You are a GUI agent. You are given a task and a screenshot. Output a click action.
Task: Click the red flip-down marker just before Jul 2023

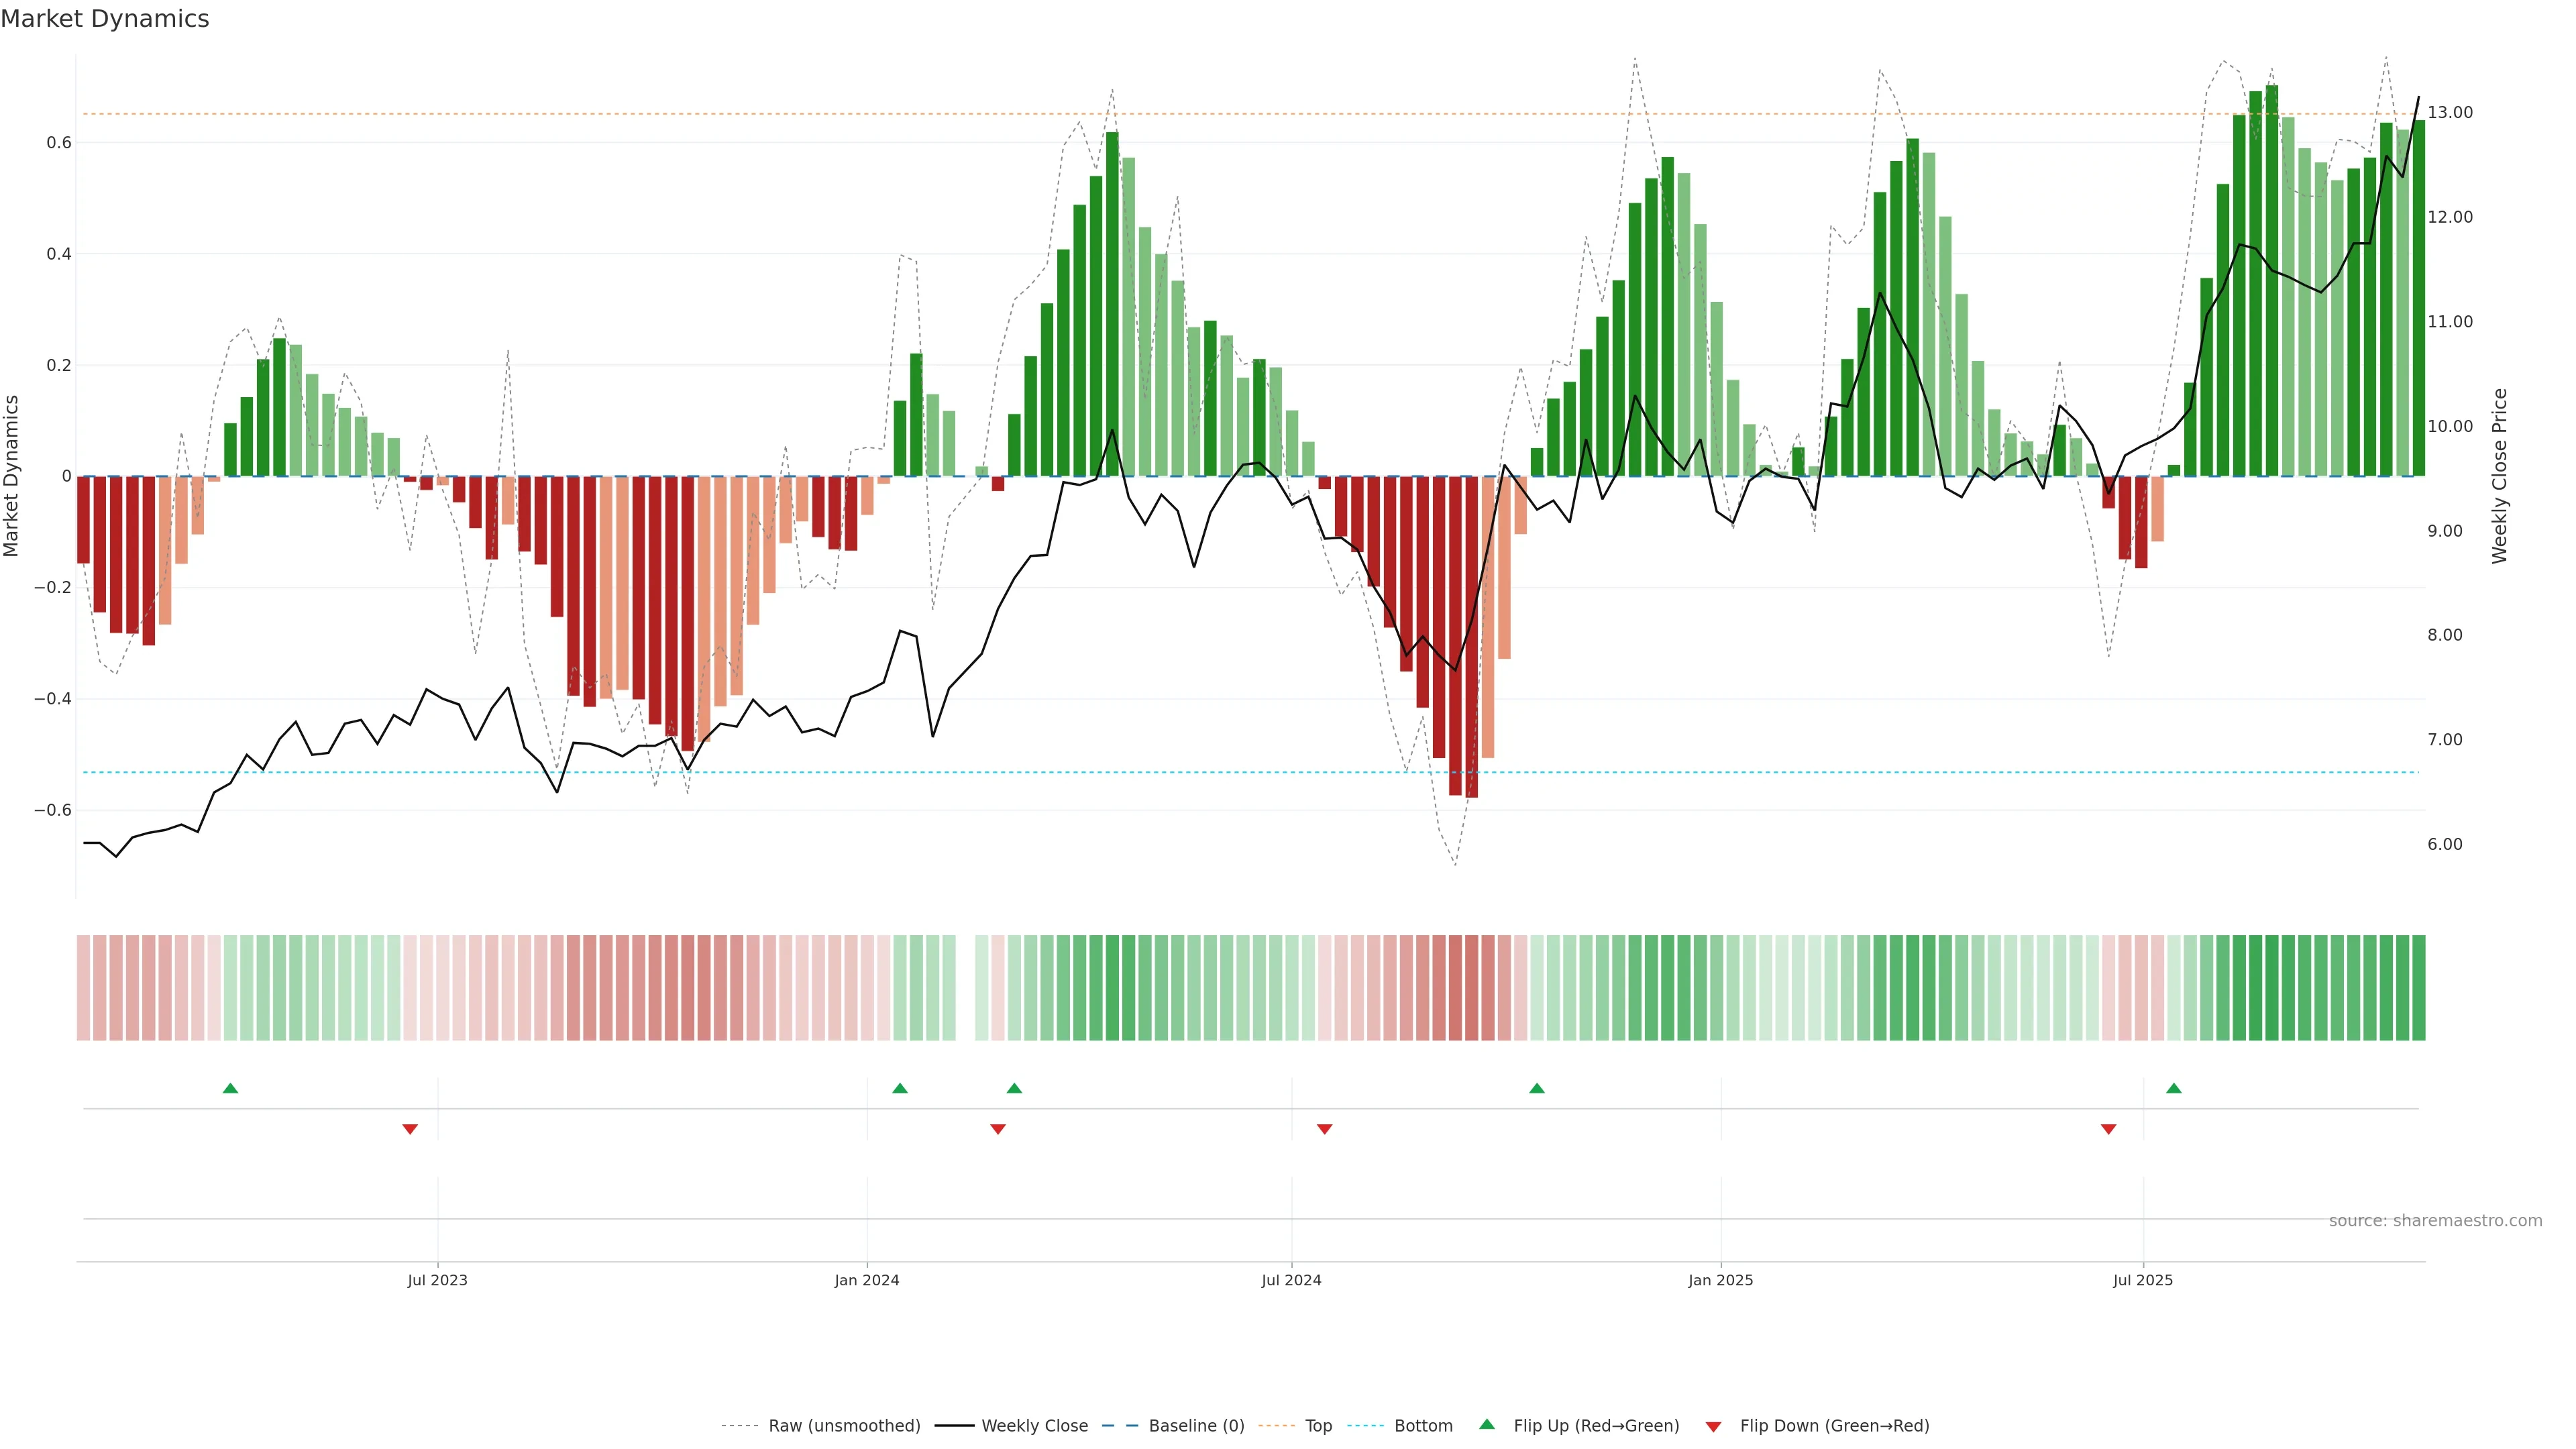click(x=410, y=1129)
